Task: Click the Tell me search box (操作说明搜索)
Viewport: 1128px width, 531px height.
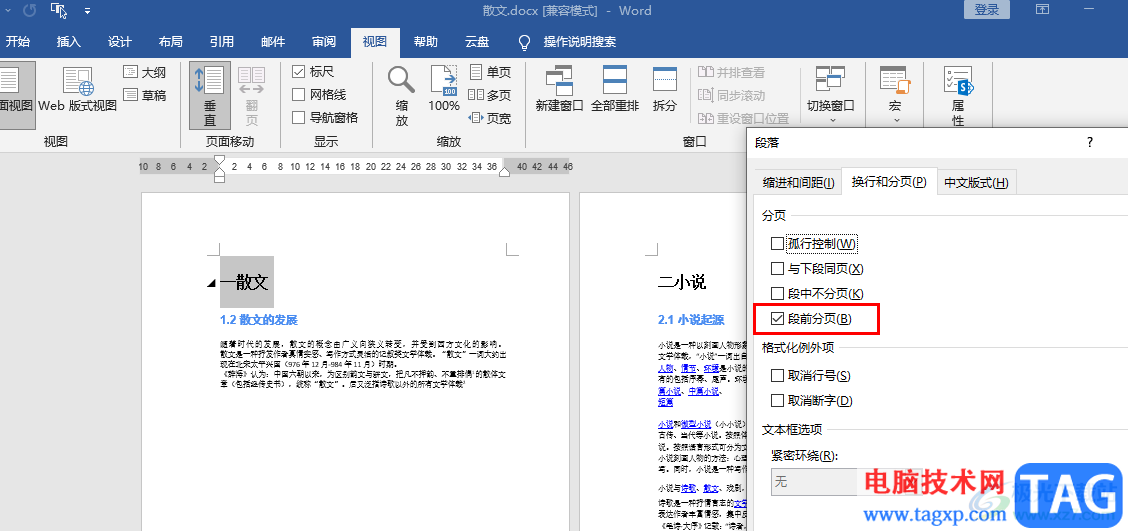Action: pos(580,42)
